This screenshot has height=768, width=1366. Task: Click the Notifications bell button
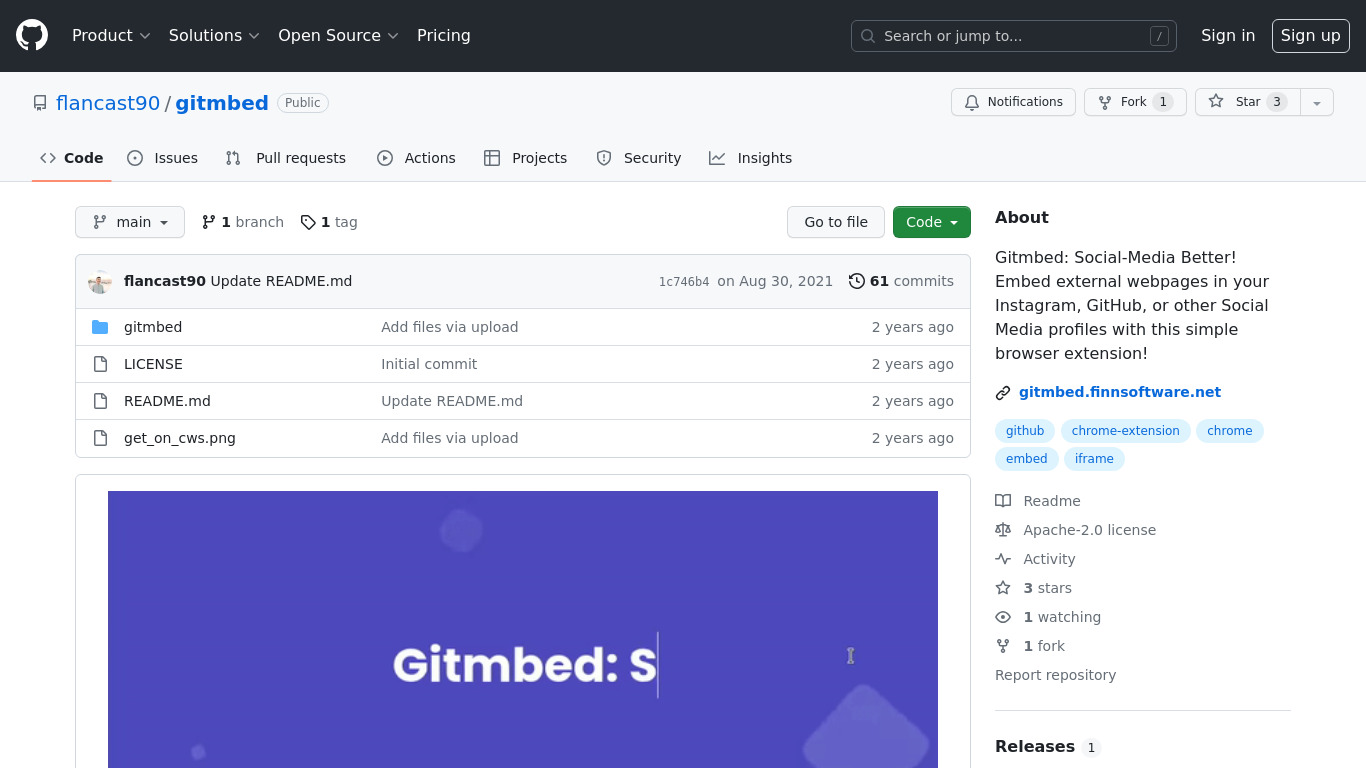click(x=1013, y=102)
